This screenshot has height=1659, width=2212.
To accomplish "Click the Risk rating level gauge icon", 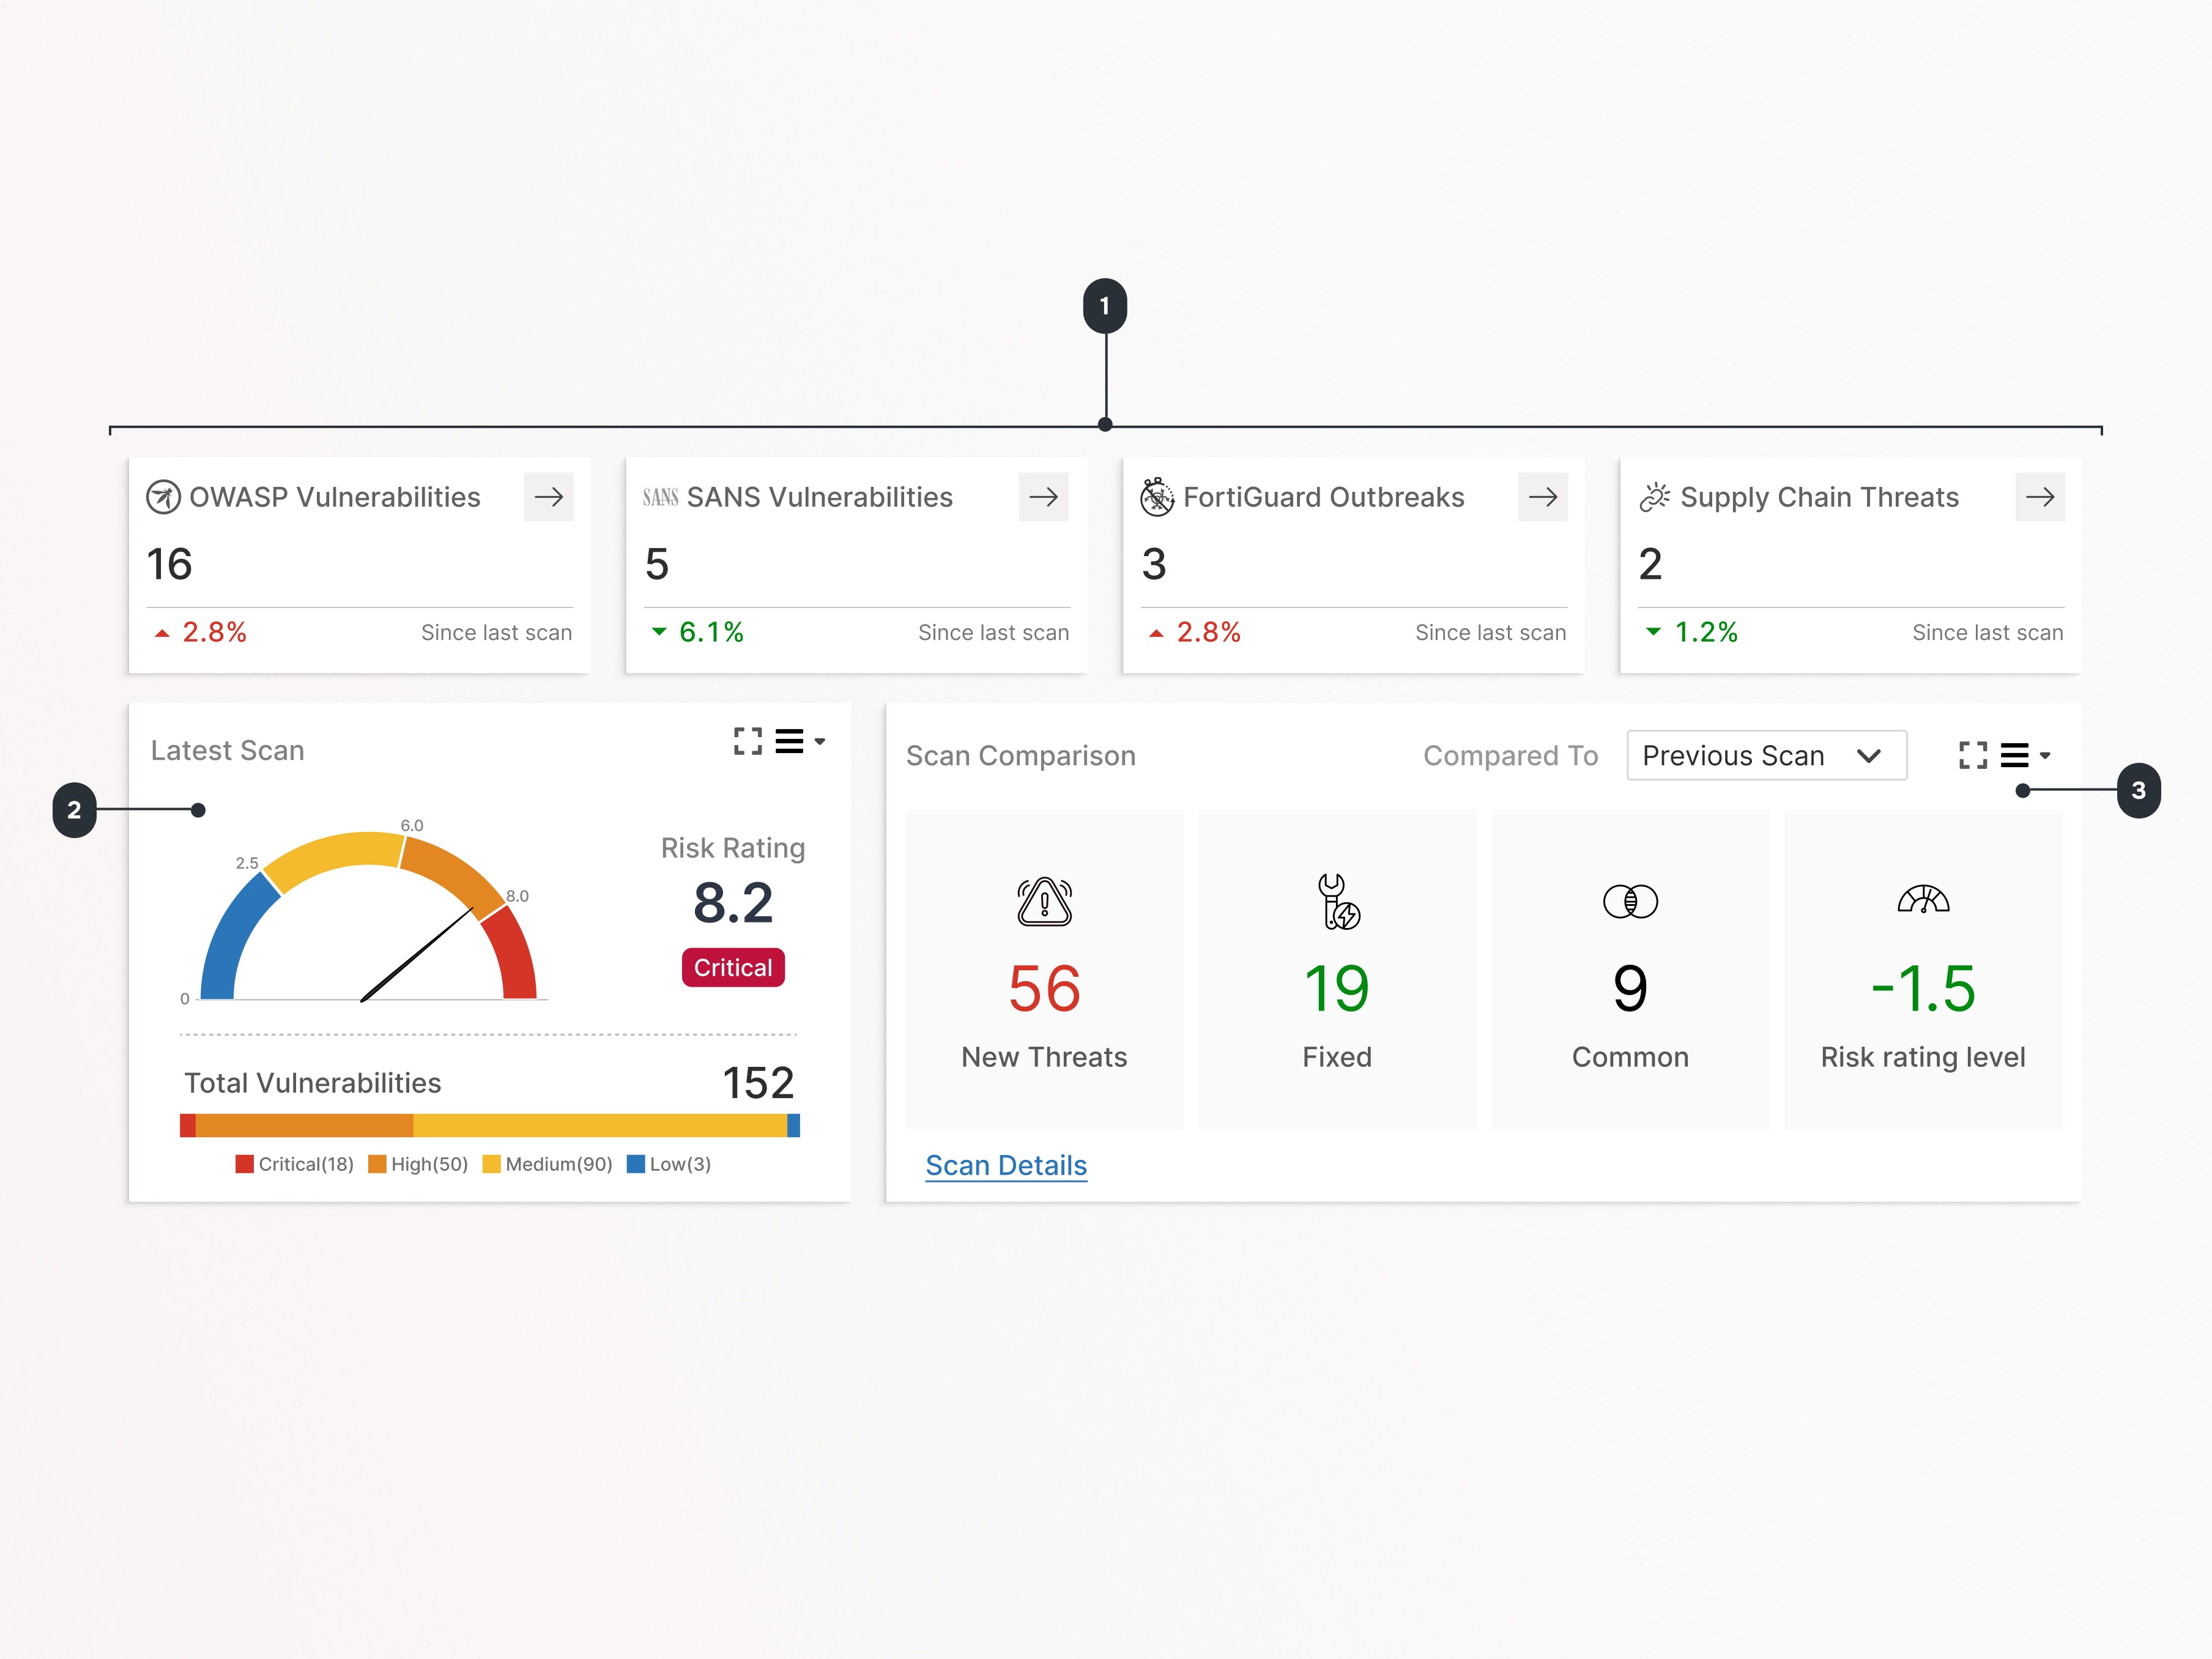I will [x=1923, y=900].
